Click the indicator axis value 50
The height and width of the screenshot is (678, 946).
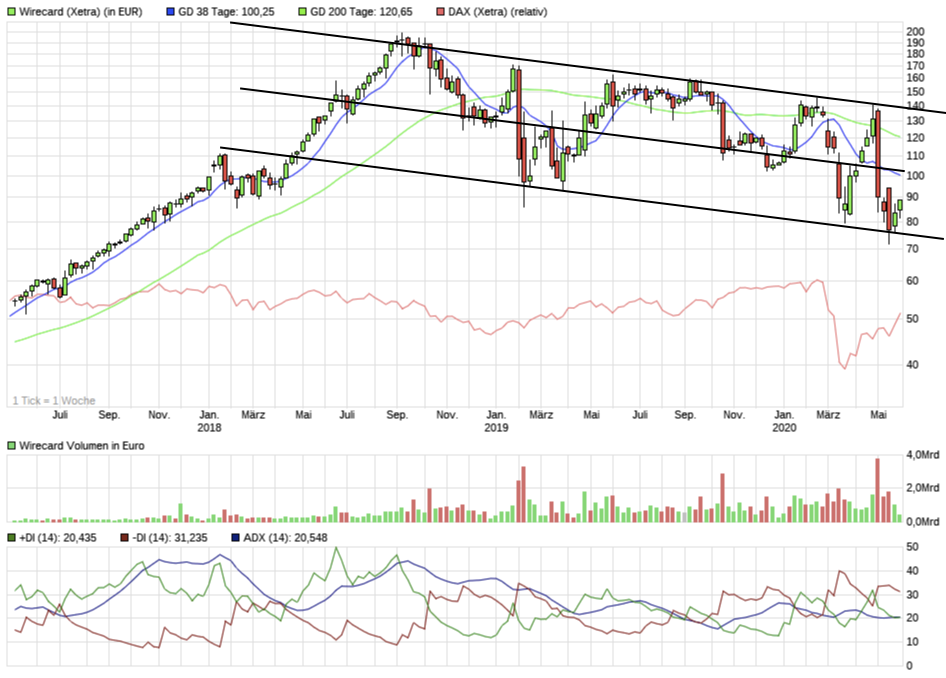[913, 547]
